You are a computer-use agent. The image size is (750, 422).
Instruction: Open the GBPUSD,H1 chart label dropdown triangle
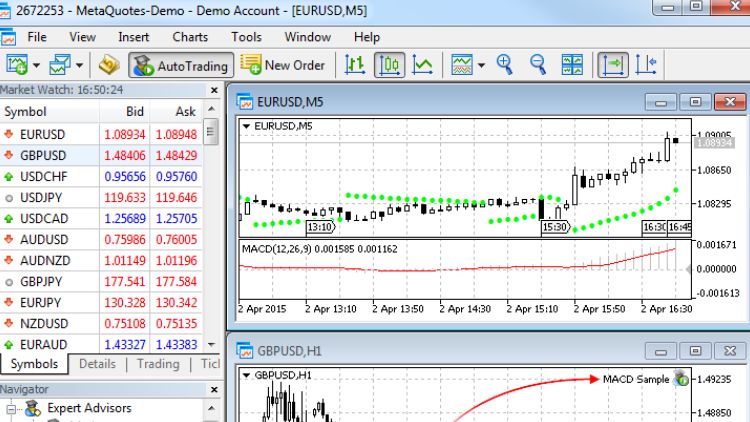tap(246, 376)
